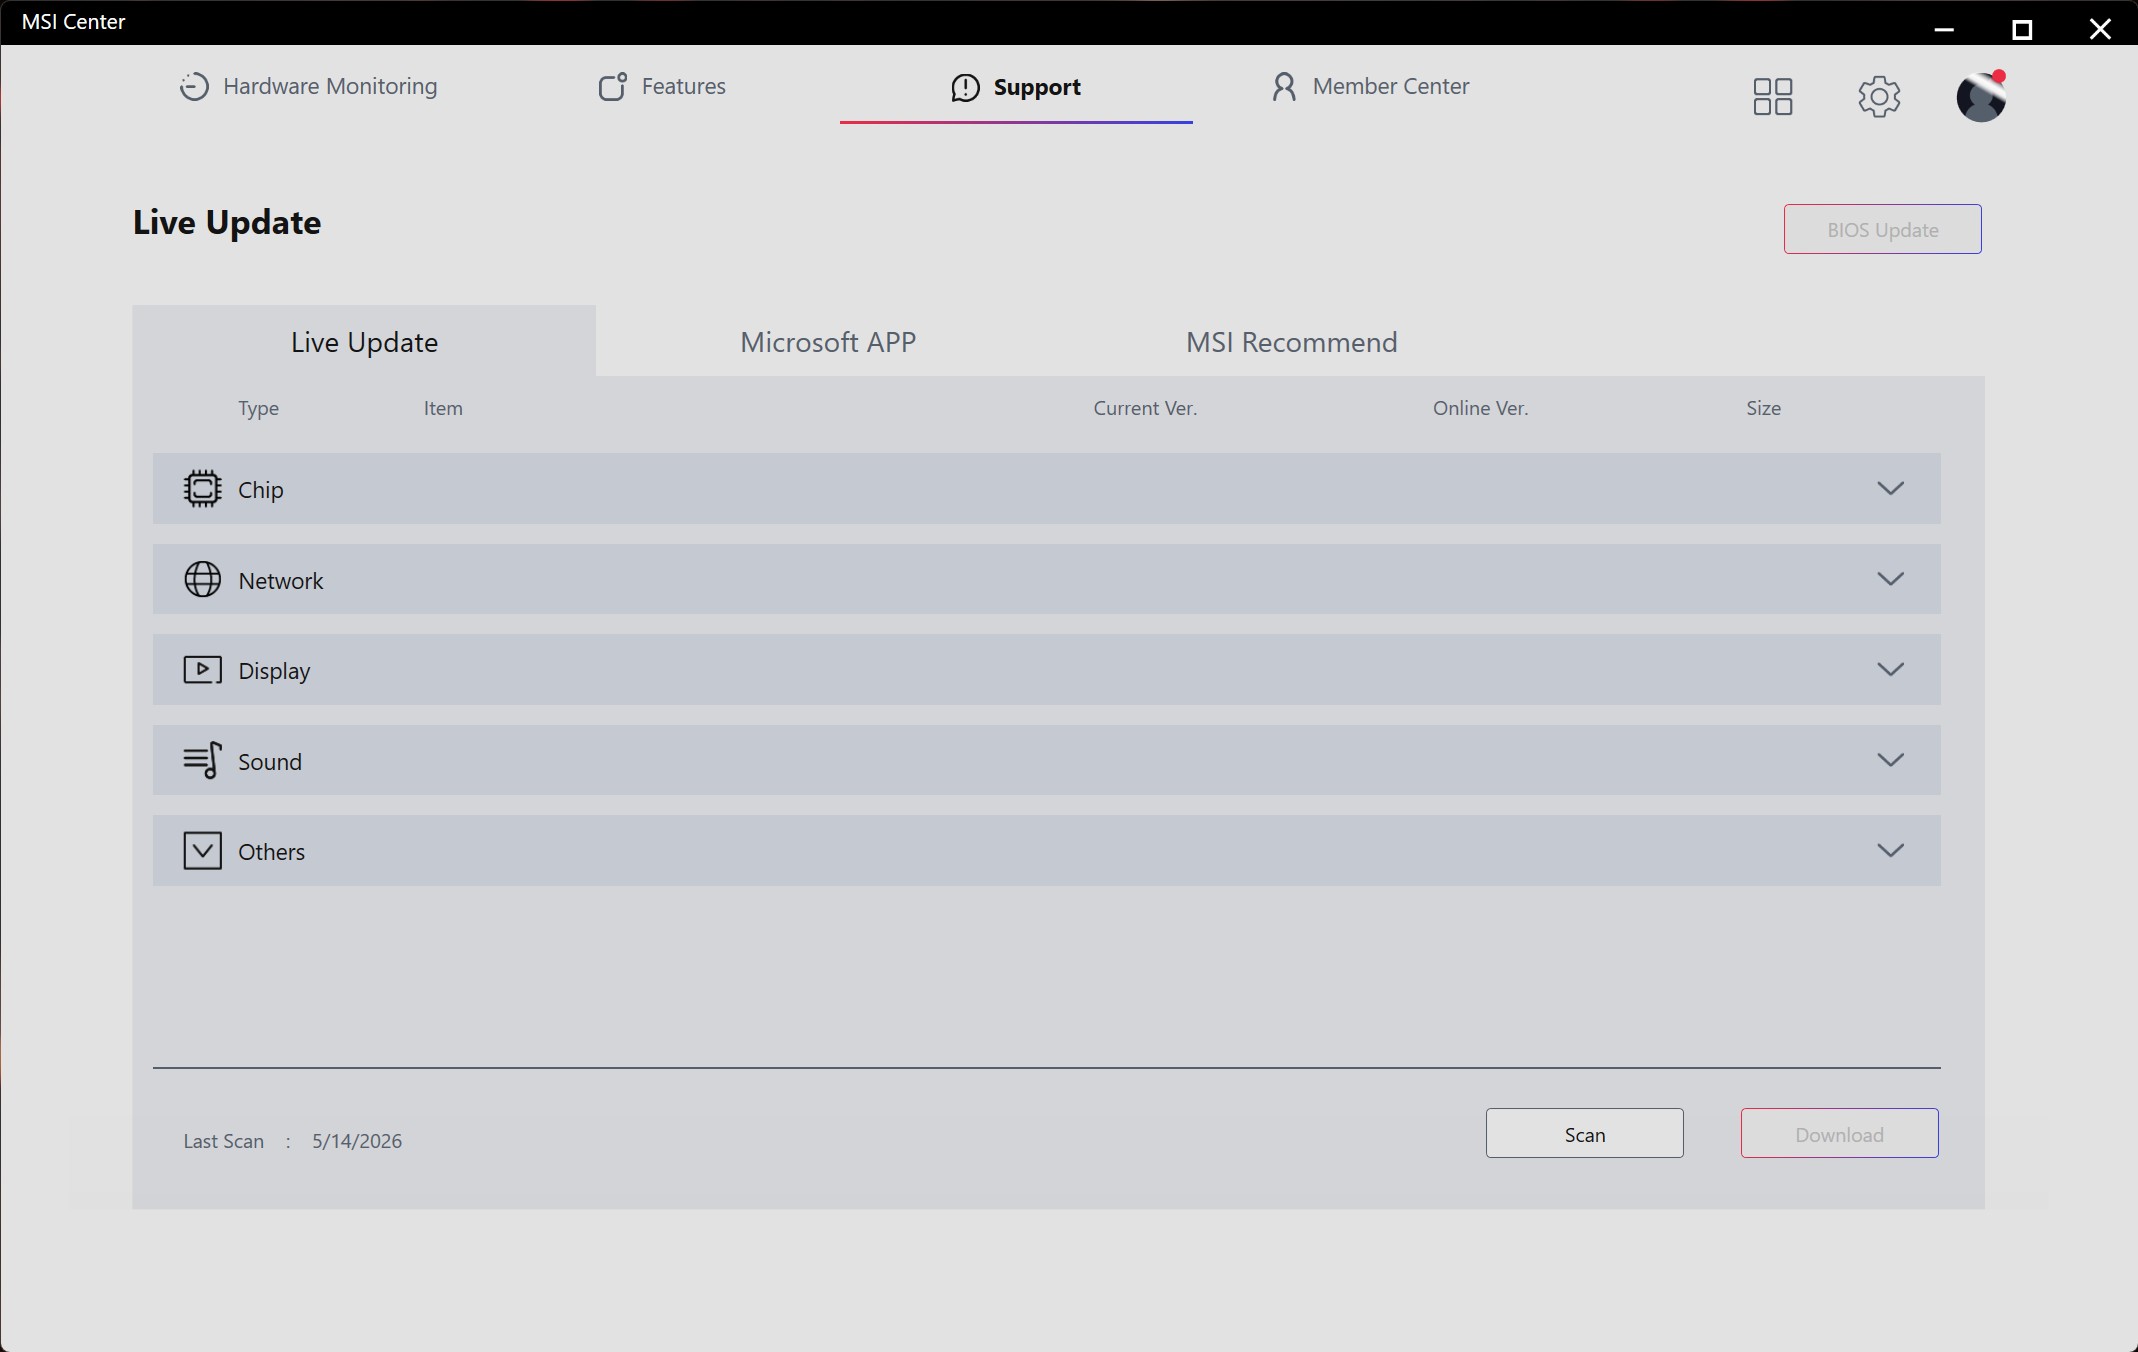This screenshot has height=1352, width=2138.
Task: Click the Member Center person icon
Action: click(1284, 87)
